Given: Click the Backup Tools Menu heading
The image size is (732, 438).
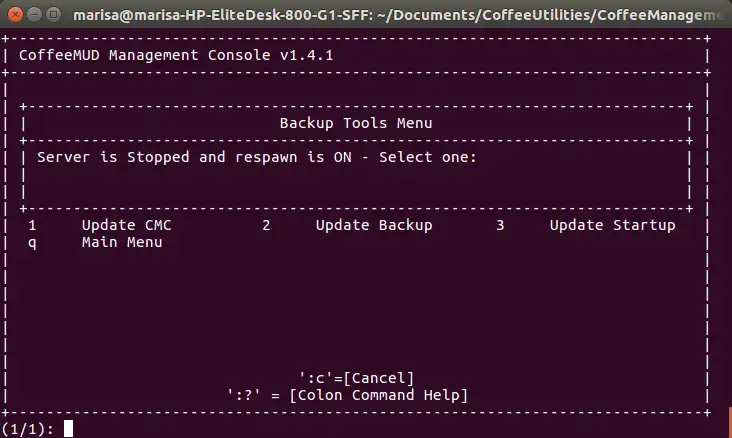Looking at the screenshot, I should pyautogui.click(x=356, y=123).
